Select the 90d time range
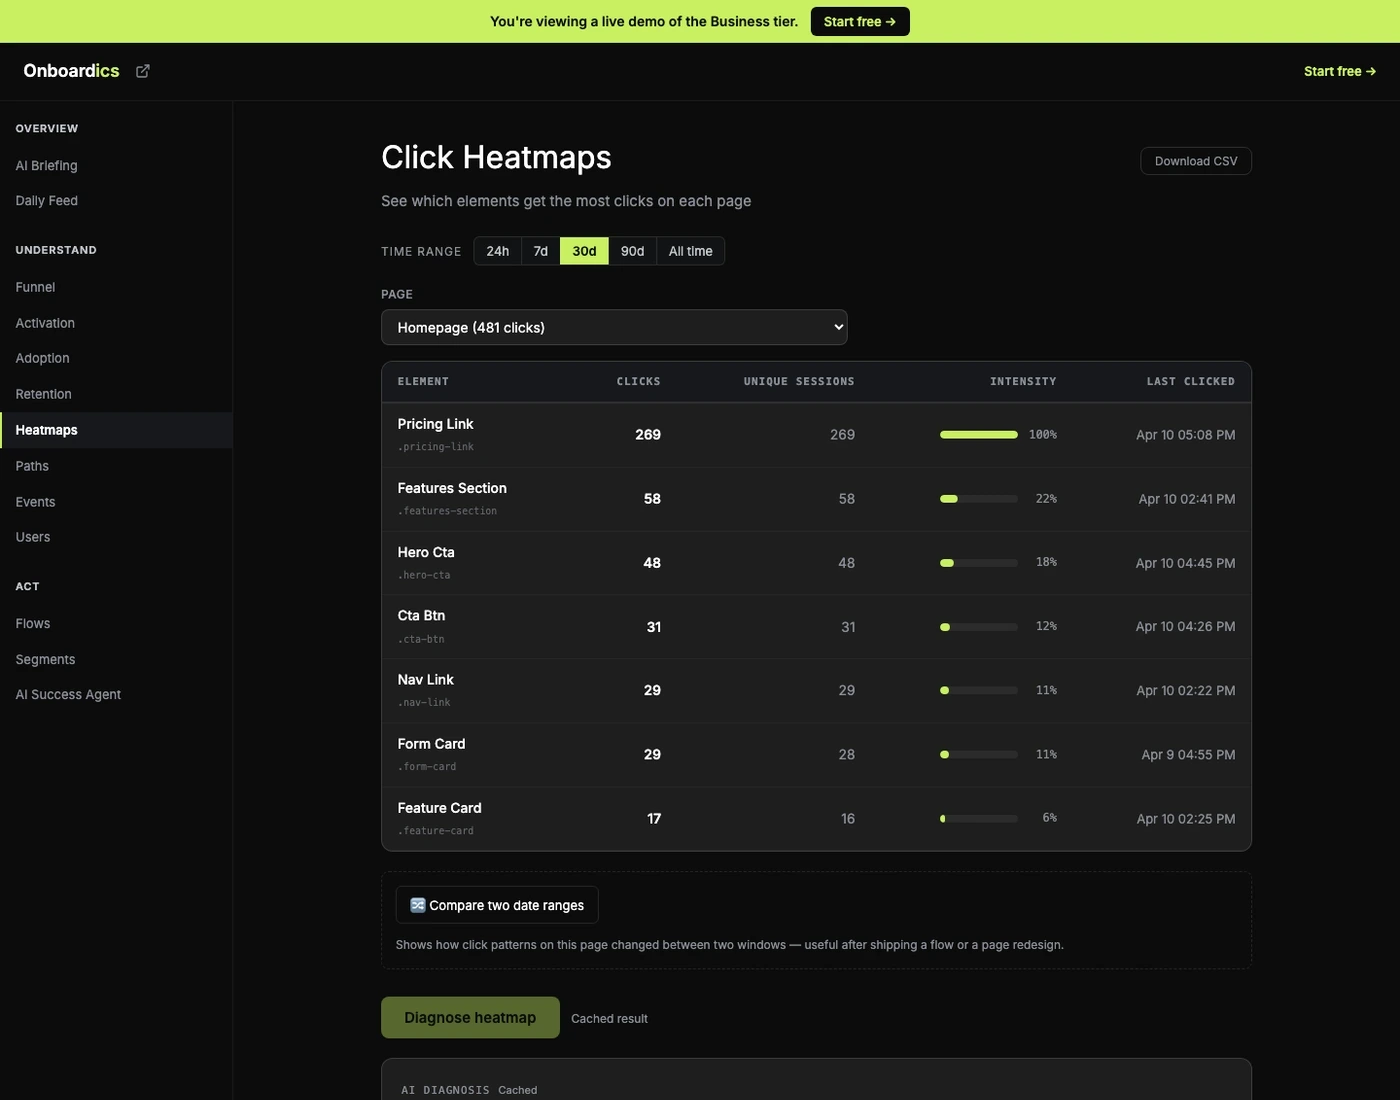Screen dimensions: 1400x1100 [x=632, y=251]
